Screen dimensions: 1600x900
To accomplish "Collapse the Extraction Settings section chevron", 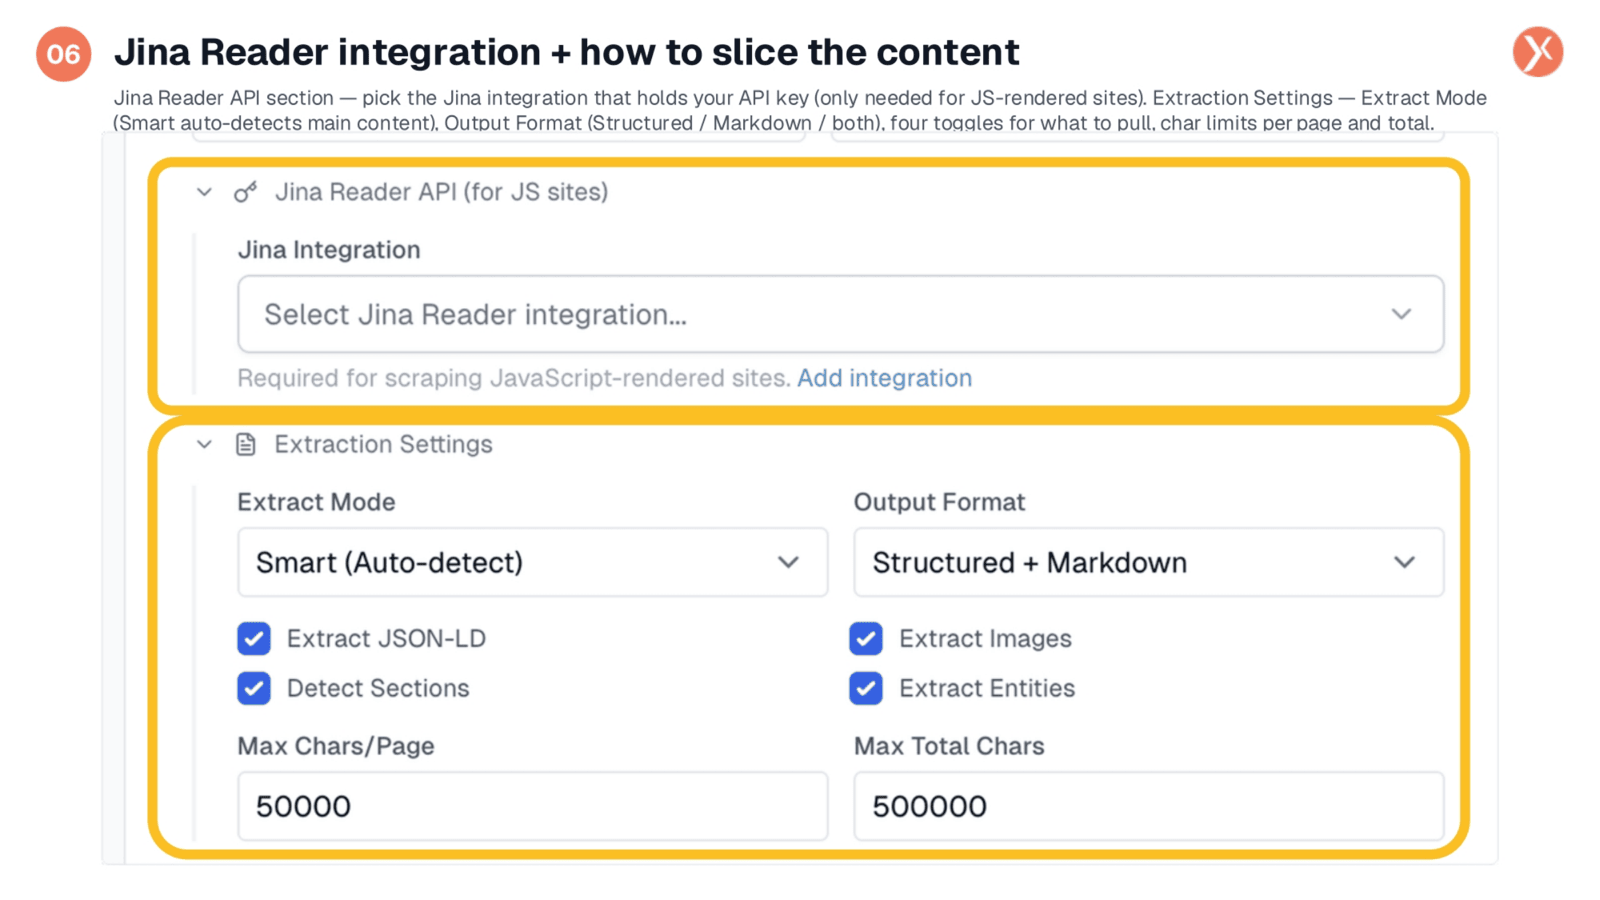I will [x=204, y=444].
